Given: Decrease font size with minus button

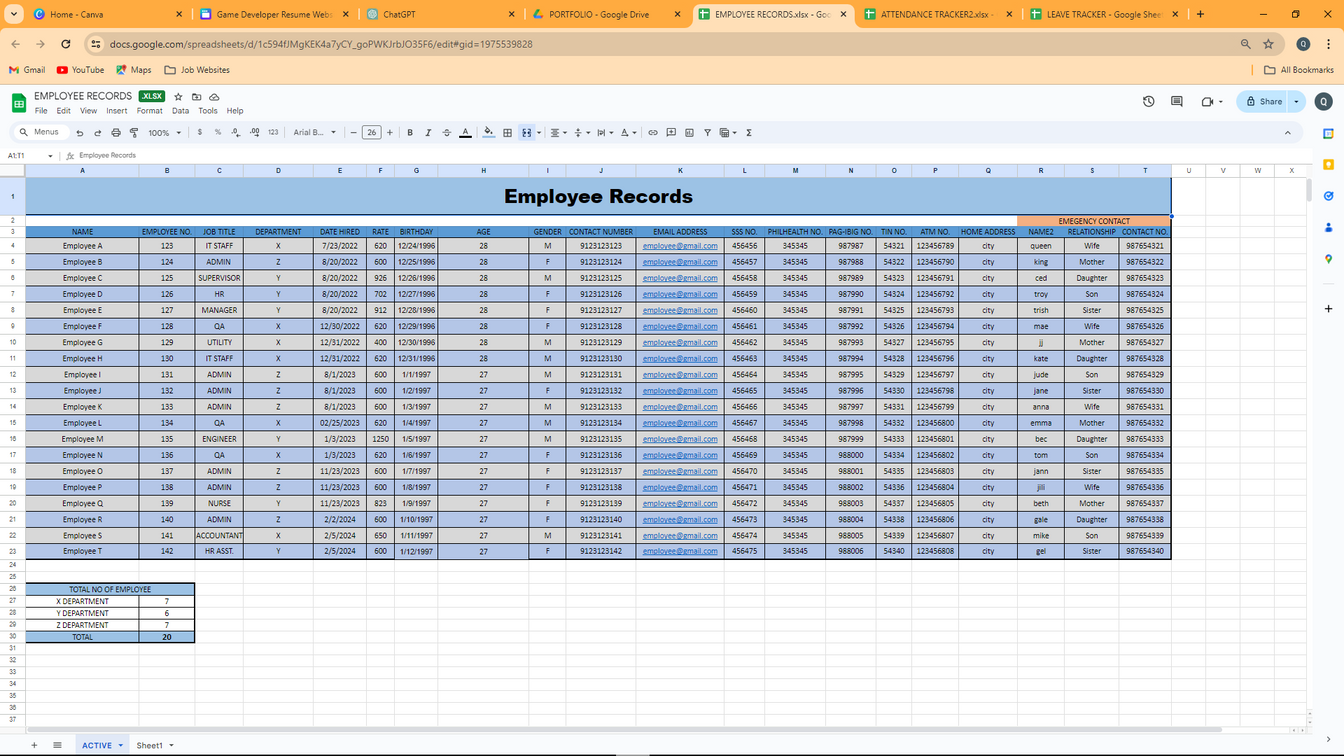Looking at the screenshot, I should click(x=353, y=133).
